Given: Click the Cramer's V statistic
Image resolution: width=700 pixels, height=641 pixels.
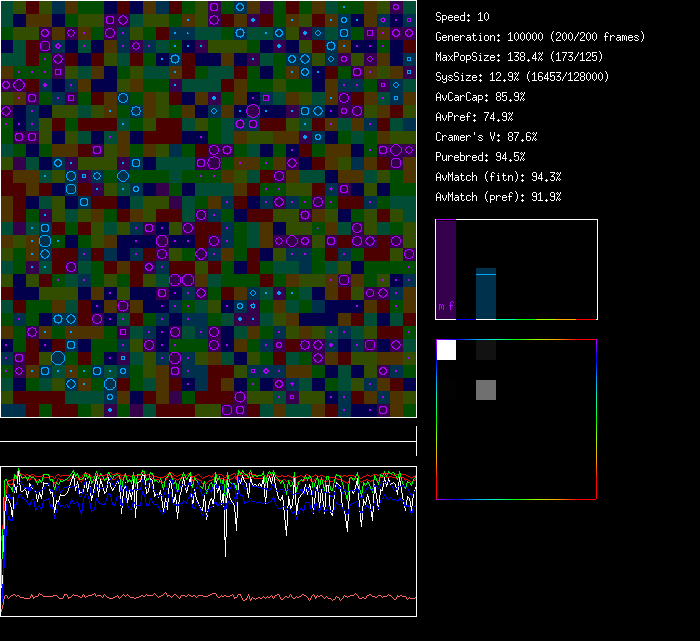Looking at the screenshot, I should click(x=485, y=137).
